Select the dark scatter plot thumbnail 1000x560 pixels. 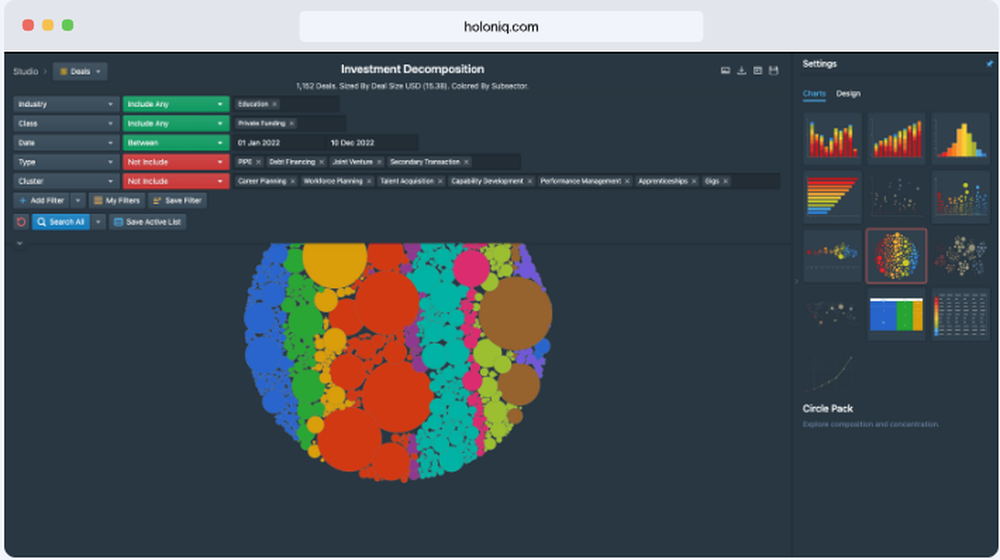point(896,196)
